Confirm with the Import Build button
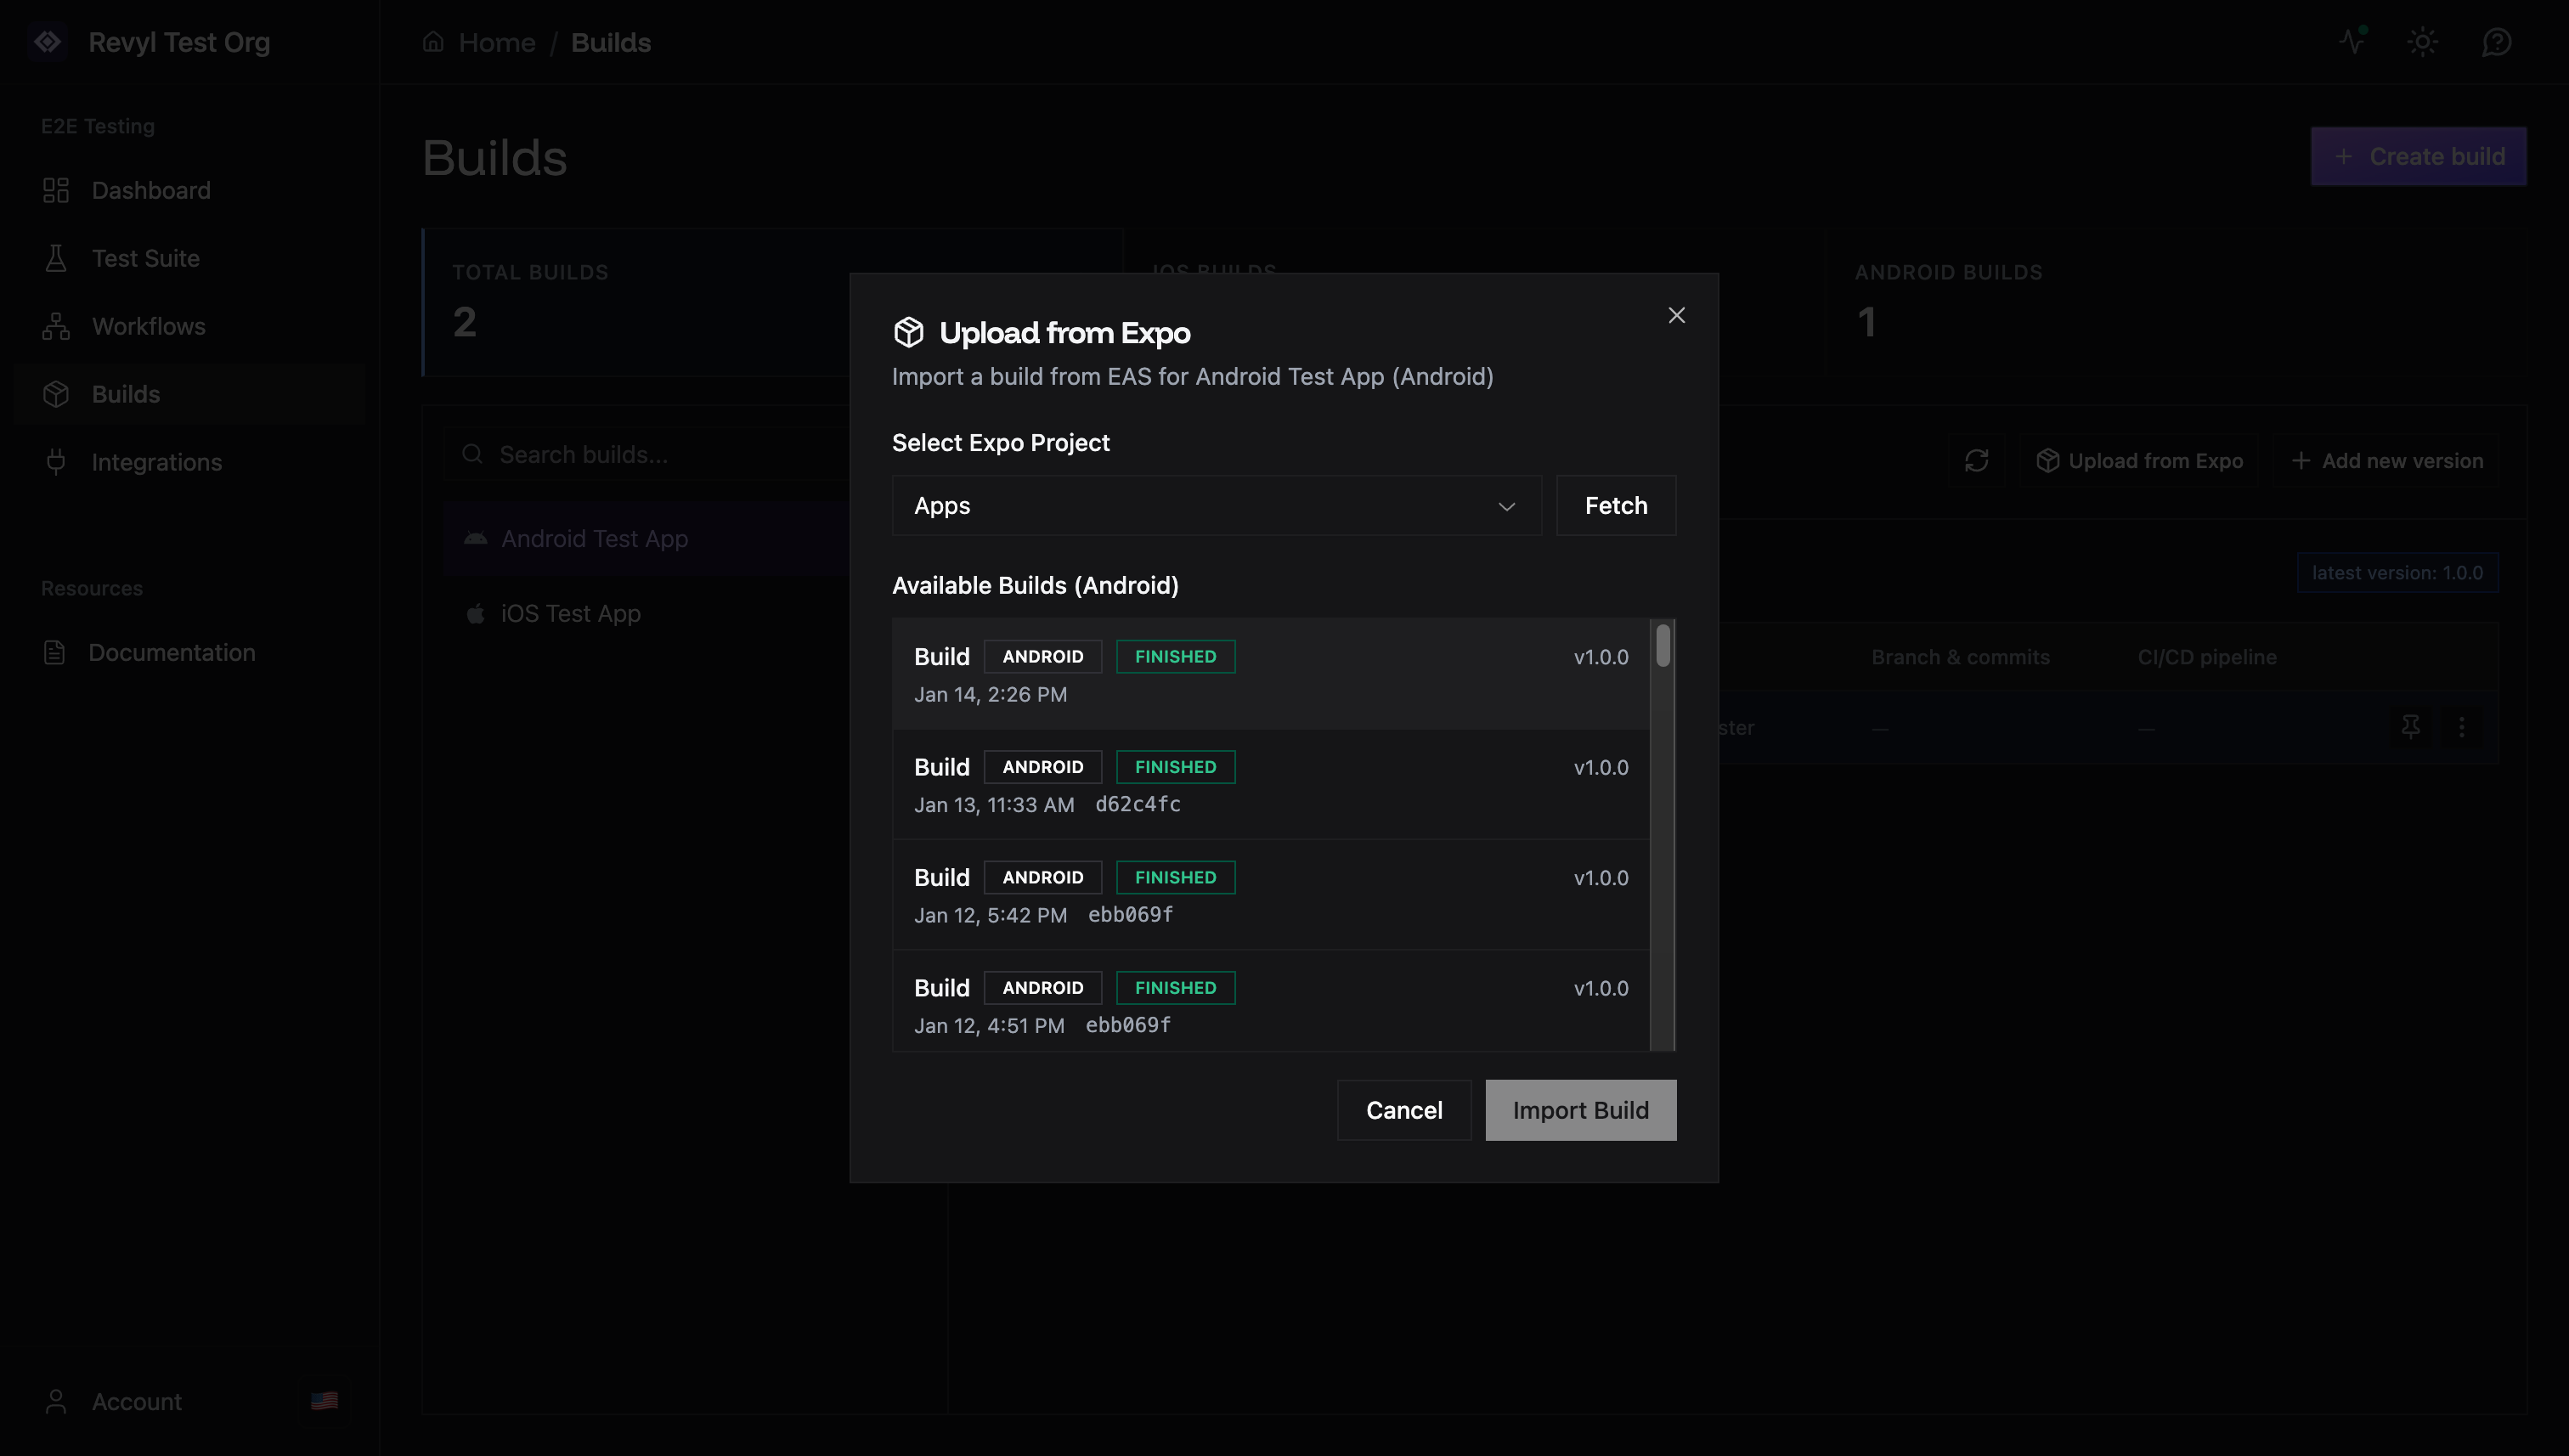This screenshot has width=2569, height=1456. [x=1580, y=1110]
